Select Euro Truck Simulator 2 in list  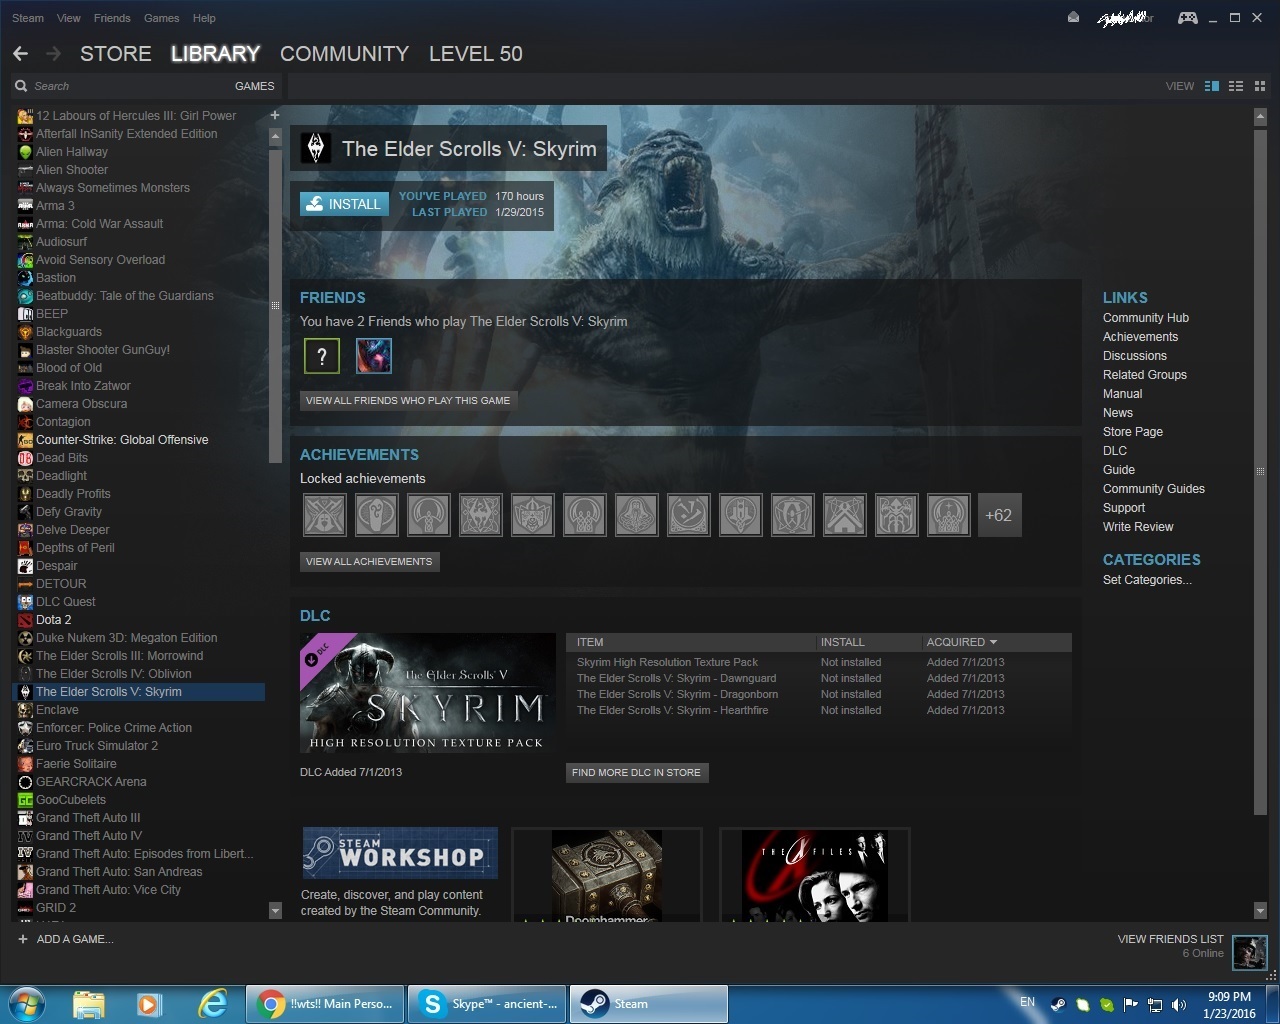click(97, 746)
